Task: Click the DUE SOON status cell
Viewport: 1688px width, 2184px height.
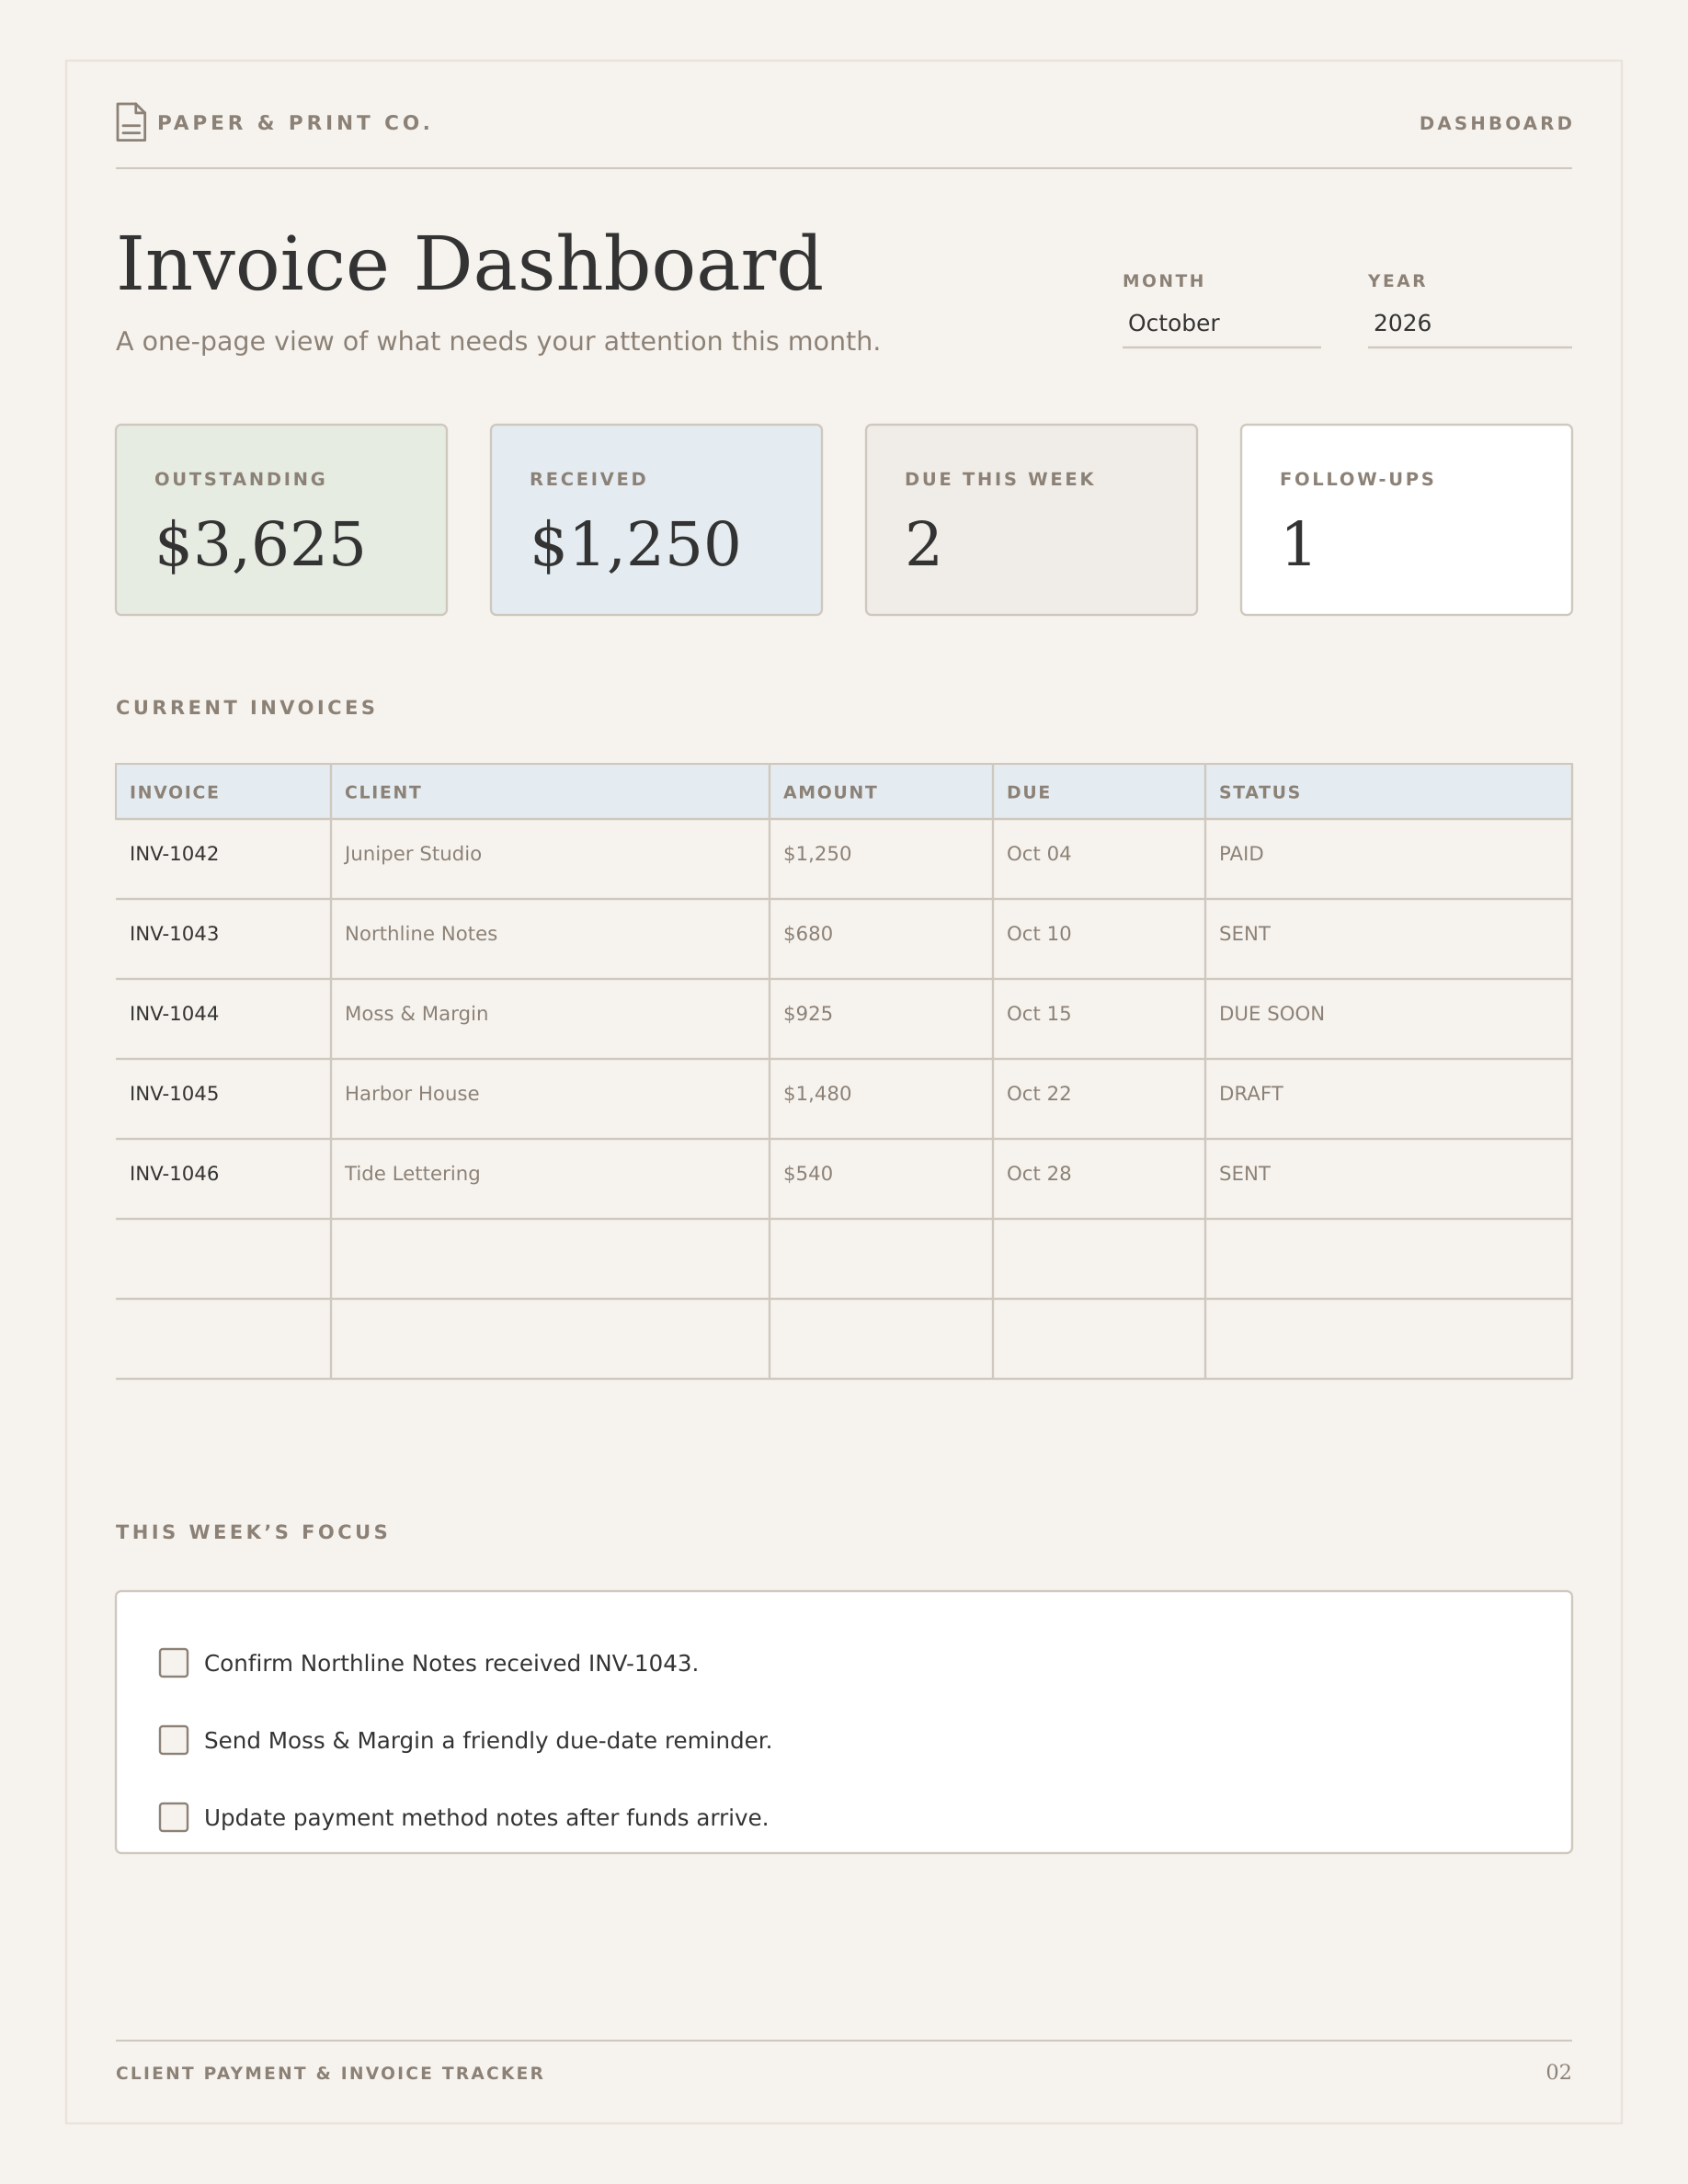Action: pos(1388,1019)
